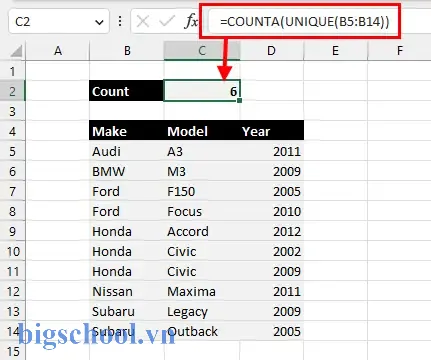Select the 2011 year cell for Audi
The width and height of the screenshot is (431, 360).
coord(272,151)
